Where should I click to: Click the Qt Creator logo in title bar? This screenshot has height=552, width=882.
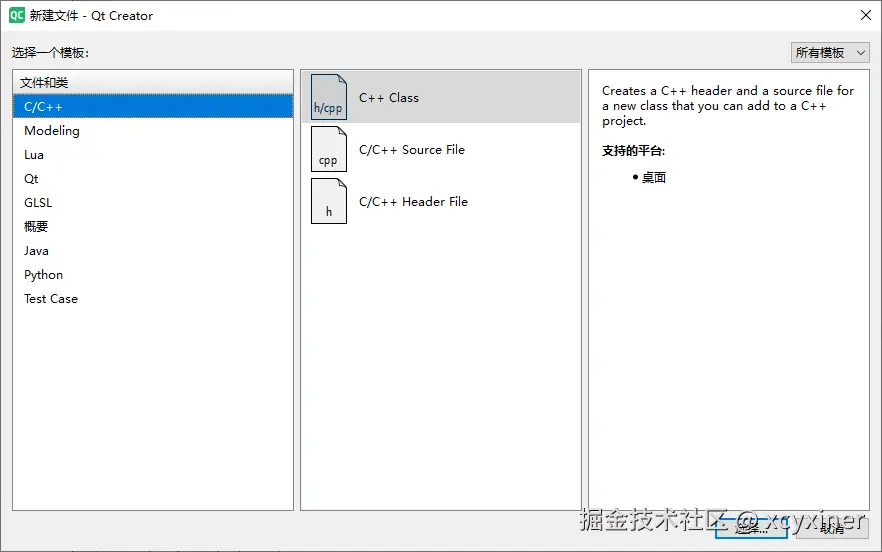pos(17,15)
